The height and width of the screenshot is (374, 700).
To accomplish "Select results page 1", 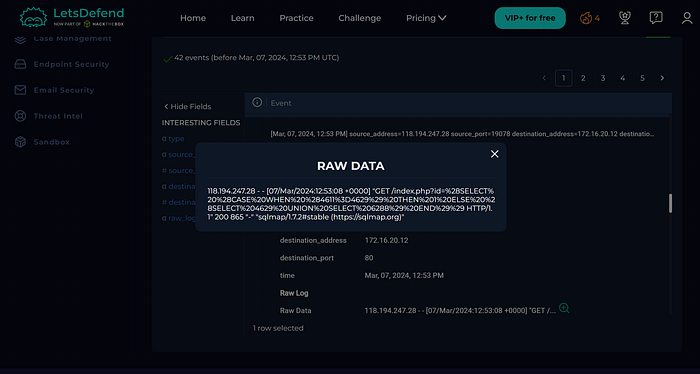I will coord(564,78).
